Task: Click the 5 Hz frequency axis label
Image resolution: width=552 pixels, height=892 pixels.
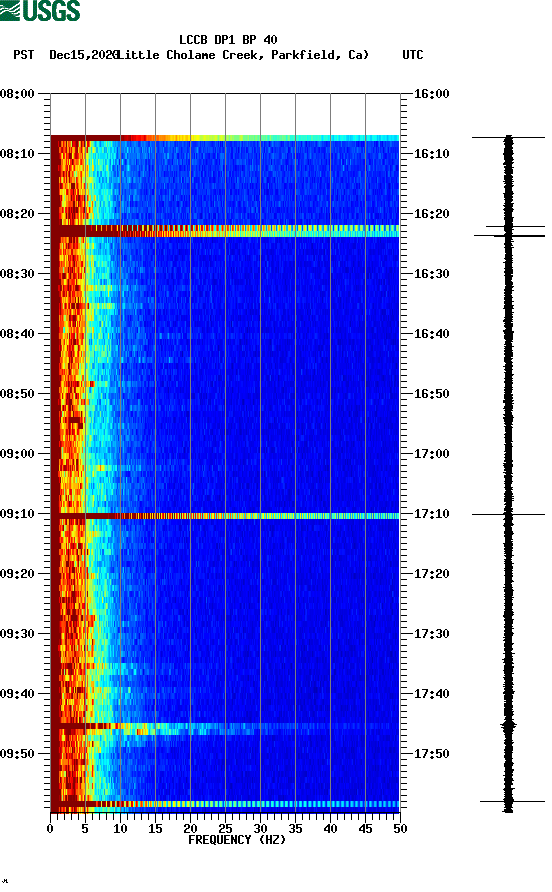Action: coord(85,829)
